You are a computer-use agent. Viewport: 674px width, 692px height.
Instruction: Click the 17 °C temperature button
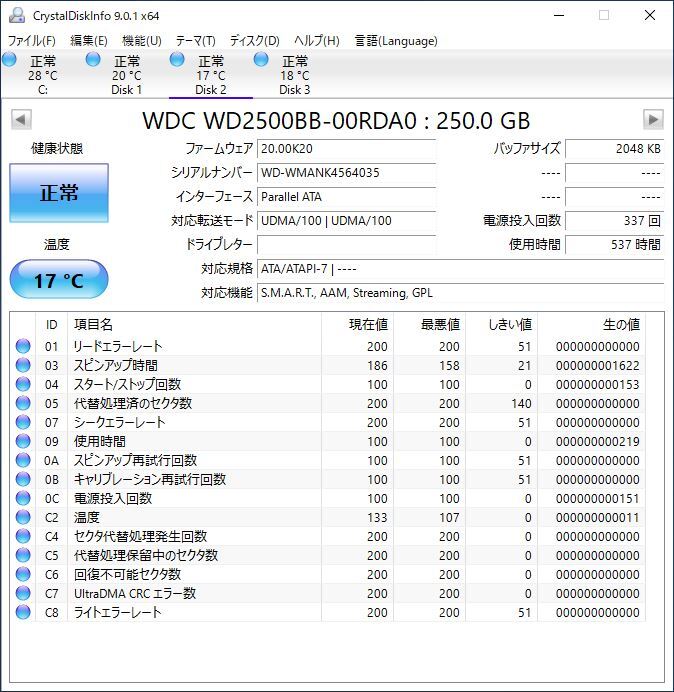(59, 280)
